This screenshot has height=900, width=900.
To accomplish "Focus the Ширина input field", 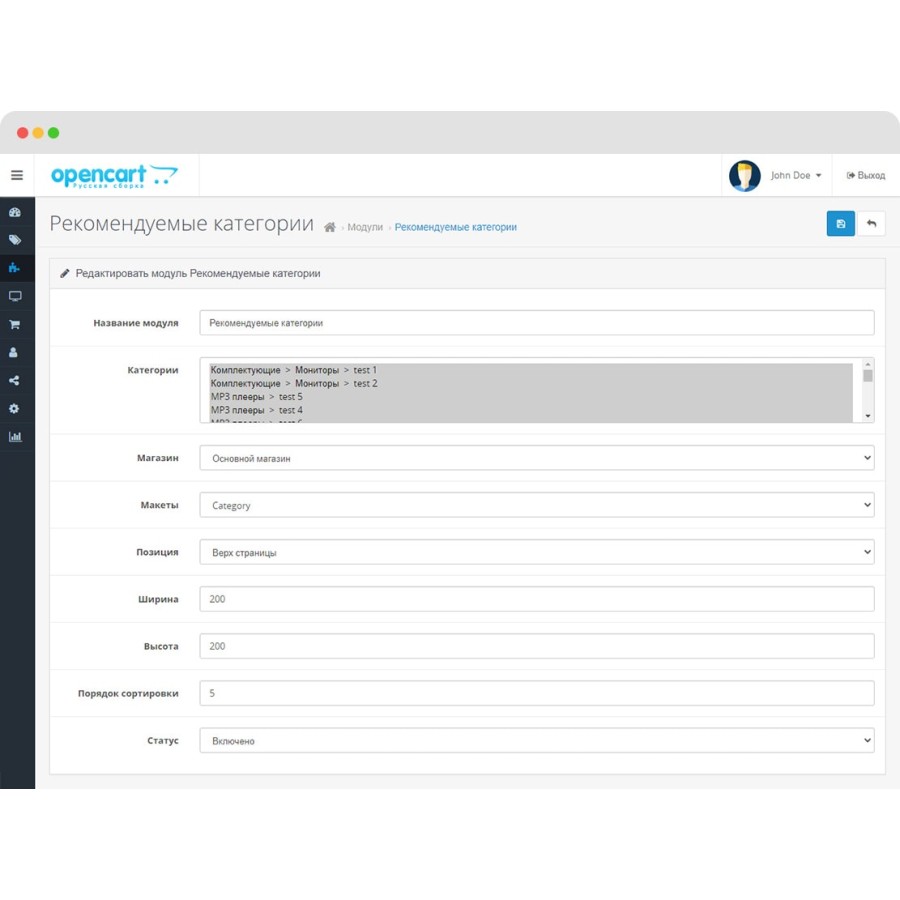I will 537,599.
